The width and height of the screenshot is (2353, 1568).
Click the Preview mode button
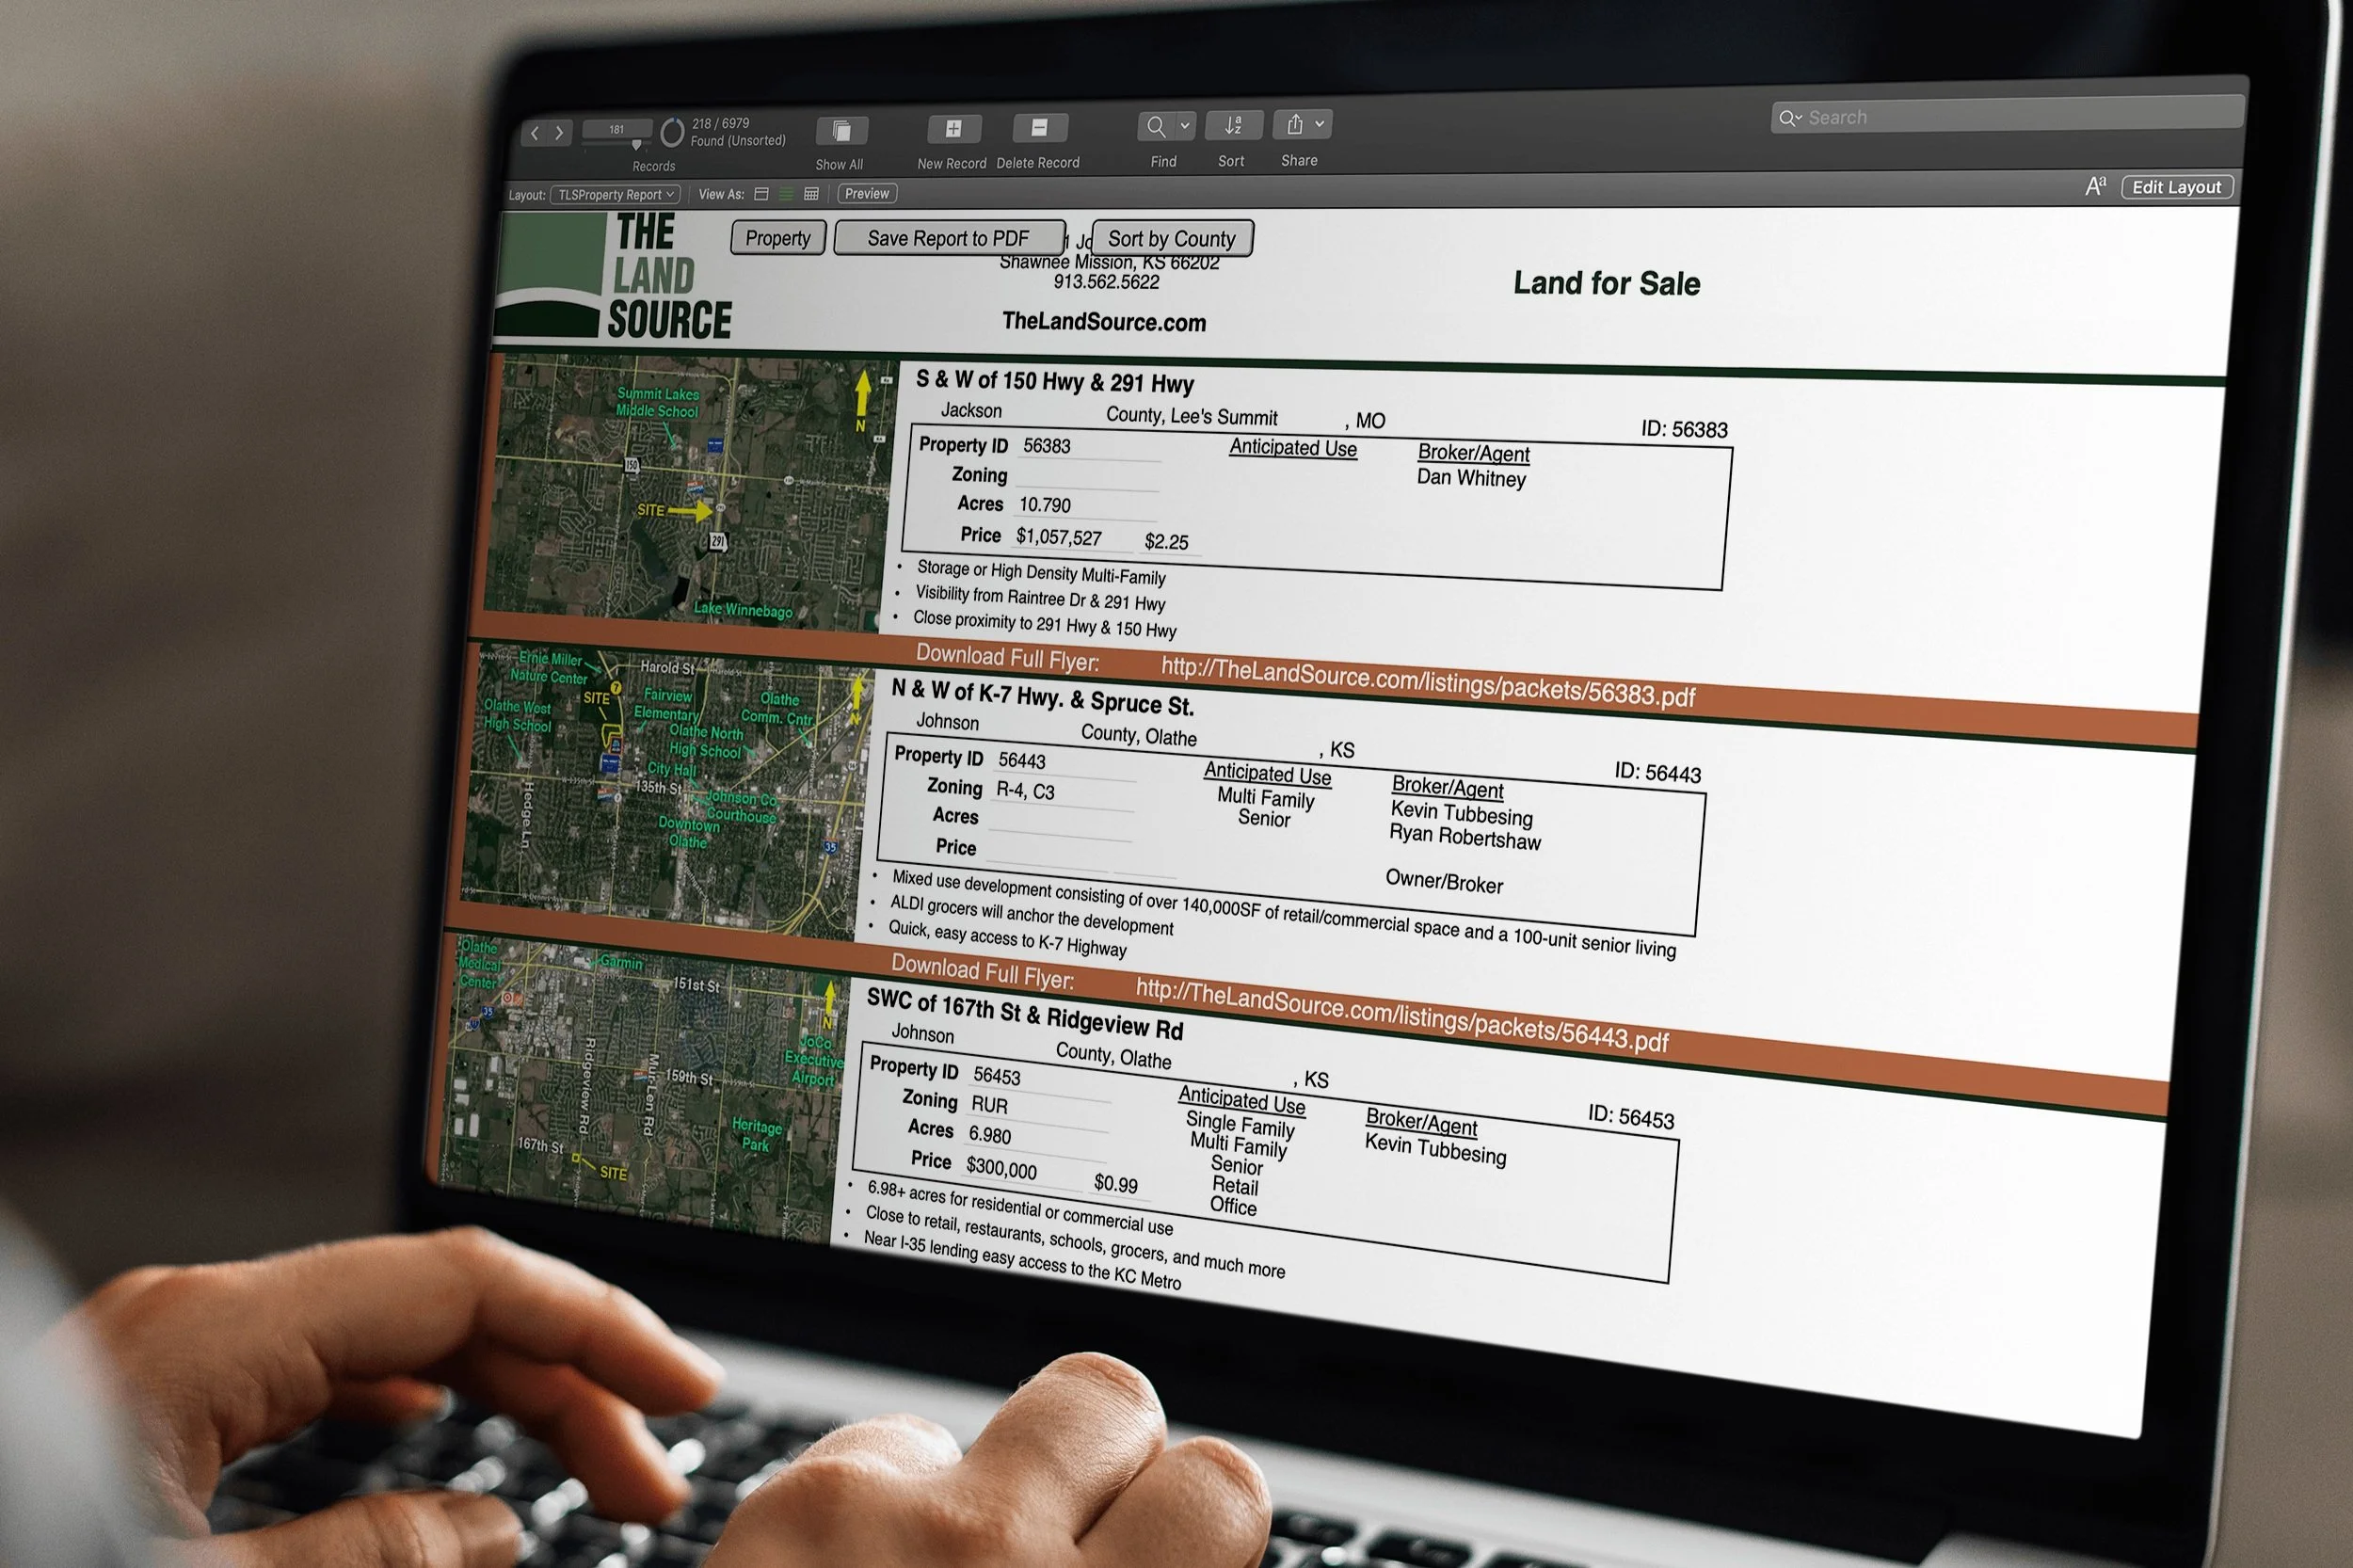coord(866,194)
